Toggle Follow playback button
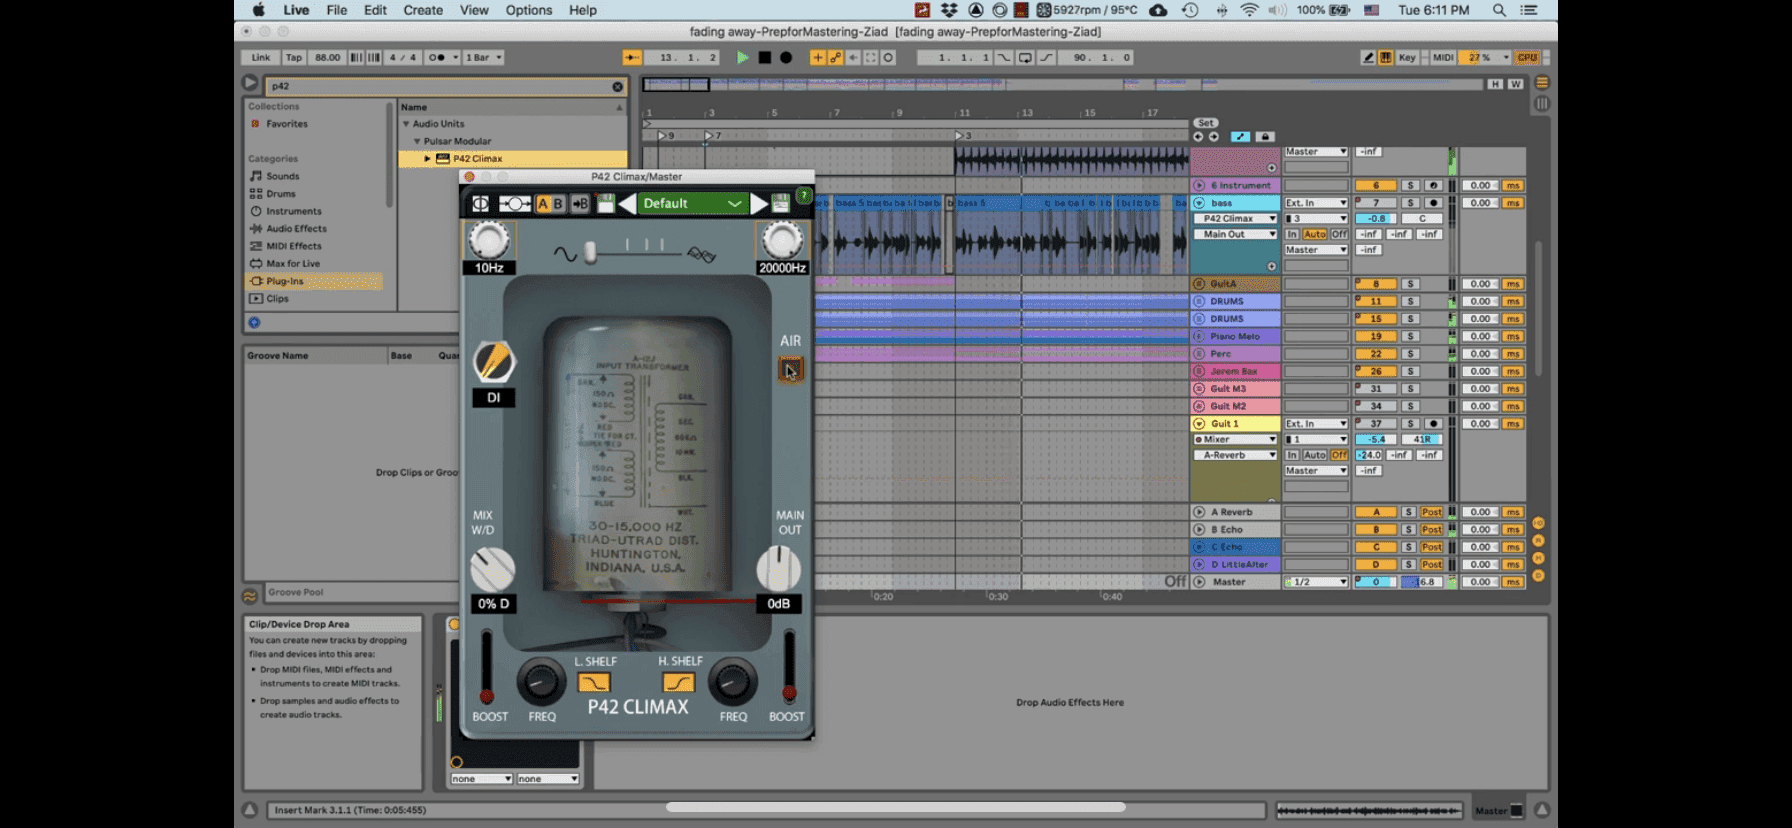The height and width of the screenshot is (828, 1792). click(x=632, y=57)
